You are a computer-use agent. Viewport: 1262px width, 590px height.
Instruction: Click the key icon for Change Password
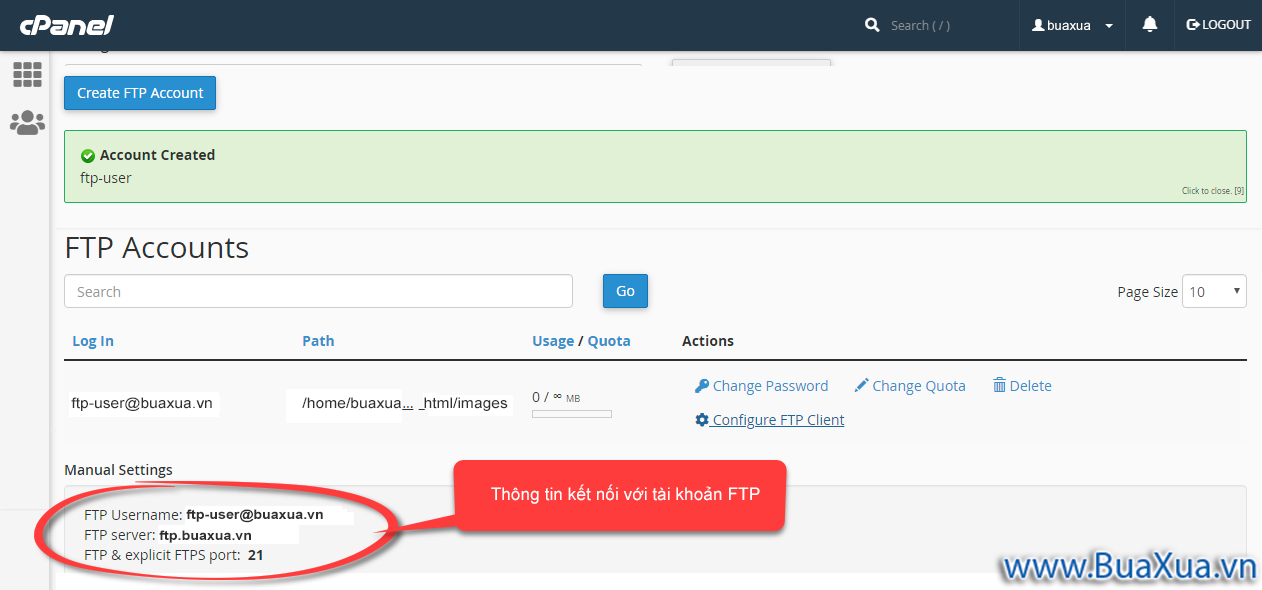[702, 386]
